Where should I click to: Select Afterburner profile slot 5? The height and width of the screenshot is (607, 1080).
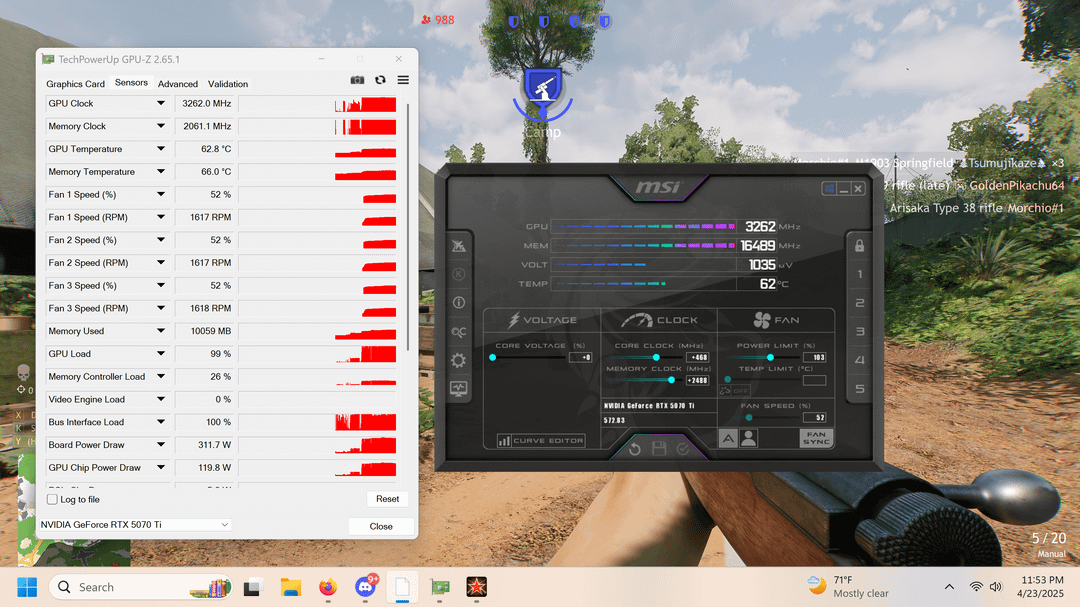860,389
